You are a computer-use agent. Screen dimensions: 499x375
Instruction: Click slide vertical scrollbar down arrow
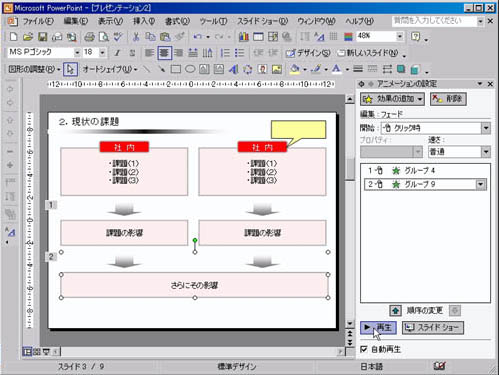point(350,323)
